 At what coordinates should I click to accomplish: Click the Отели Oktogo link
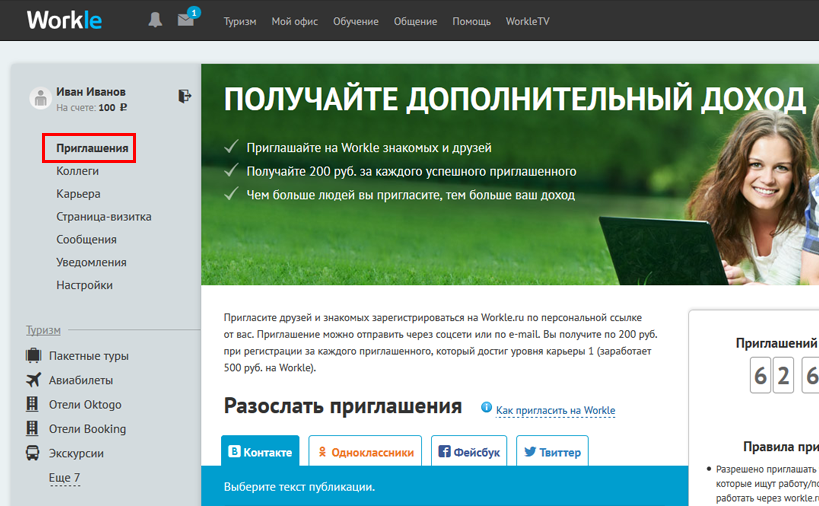85,405
